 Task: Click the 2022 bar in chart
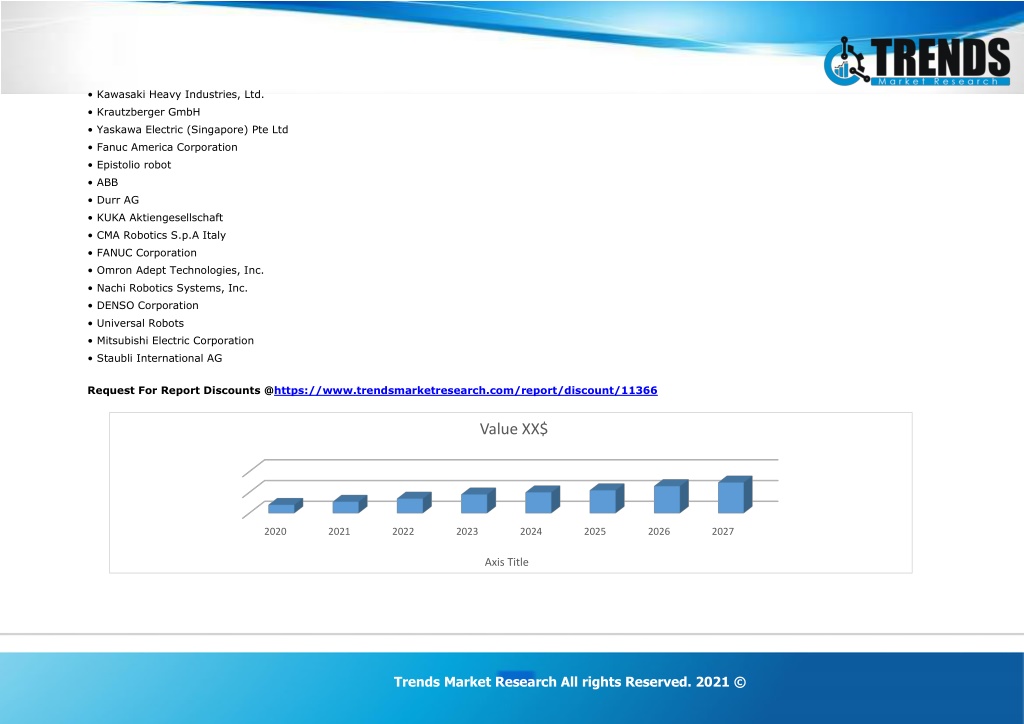click(414, 503)
